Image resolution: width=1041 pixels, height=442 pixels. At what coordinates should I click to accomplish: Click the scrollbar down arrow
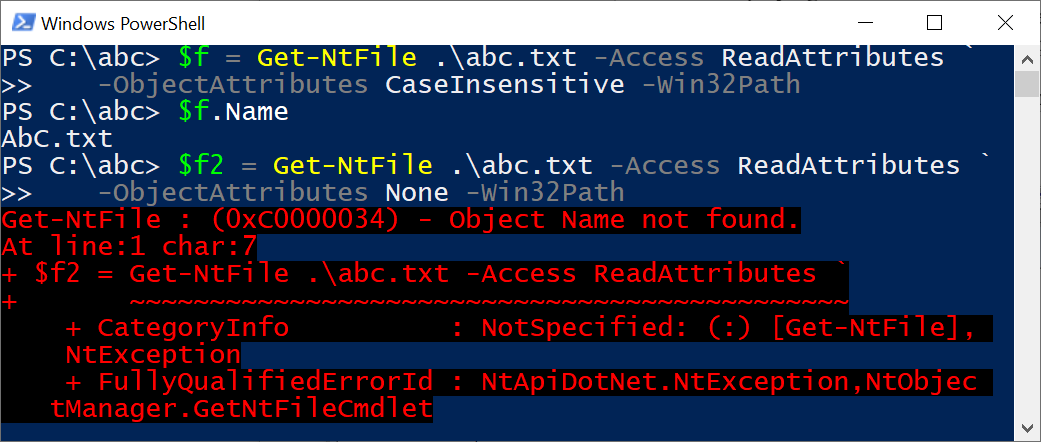click(x=1027, y=427)
